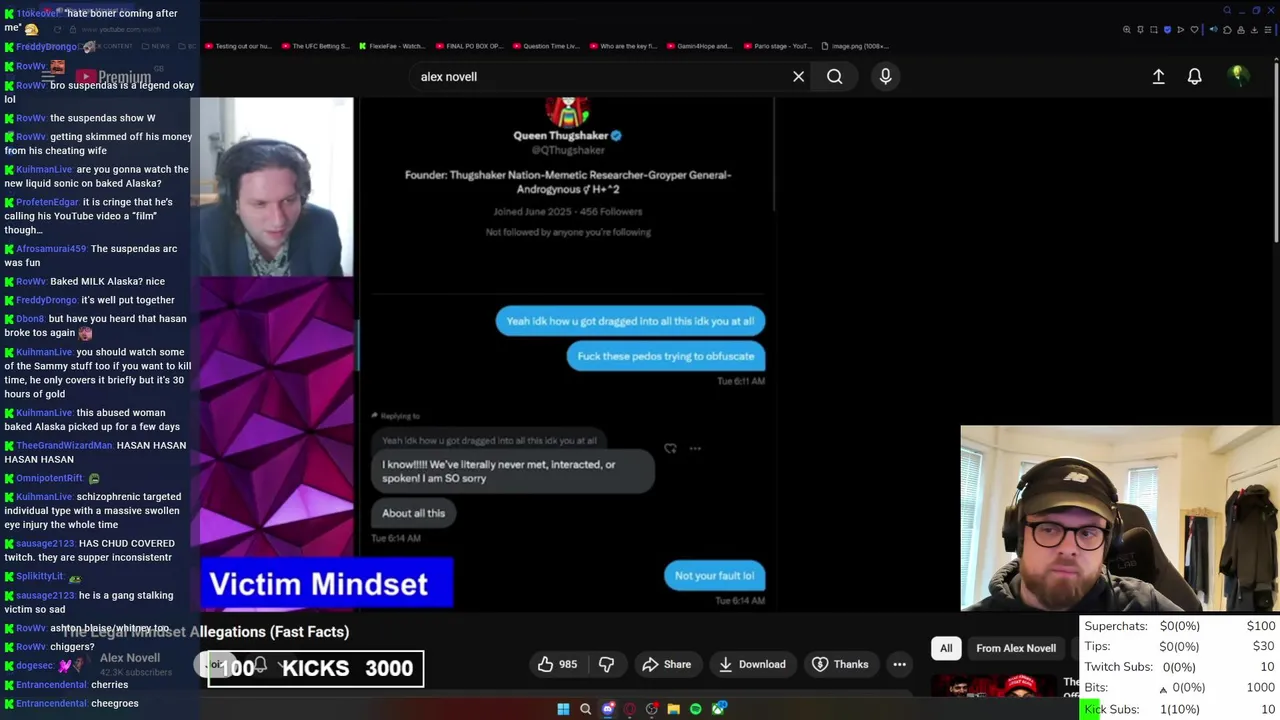Open YouTube notifications bell
This screenshot has width=1280, height=720.
point(1194,76)
